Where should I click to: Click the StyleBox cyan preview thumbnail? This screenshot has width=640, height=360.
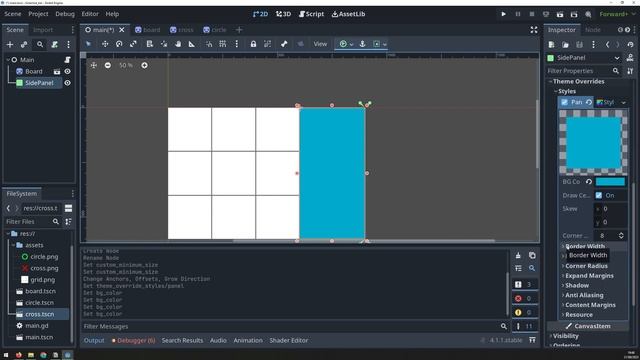tap(593, 142)
